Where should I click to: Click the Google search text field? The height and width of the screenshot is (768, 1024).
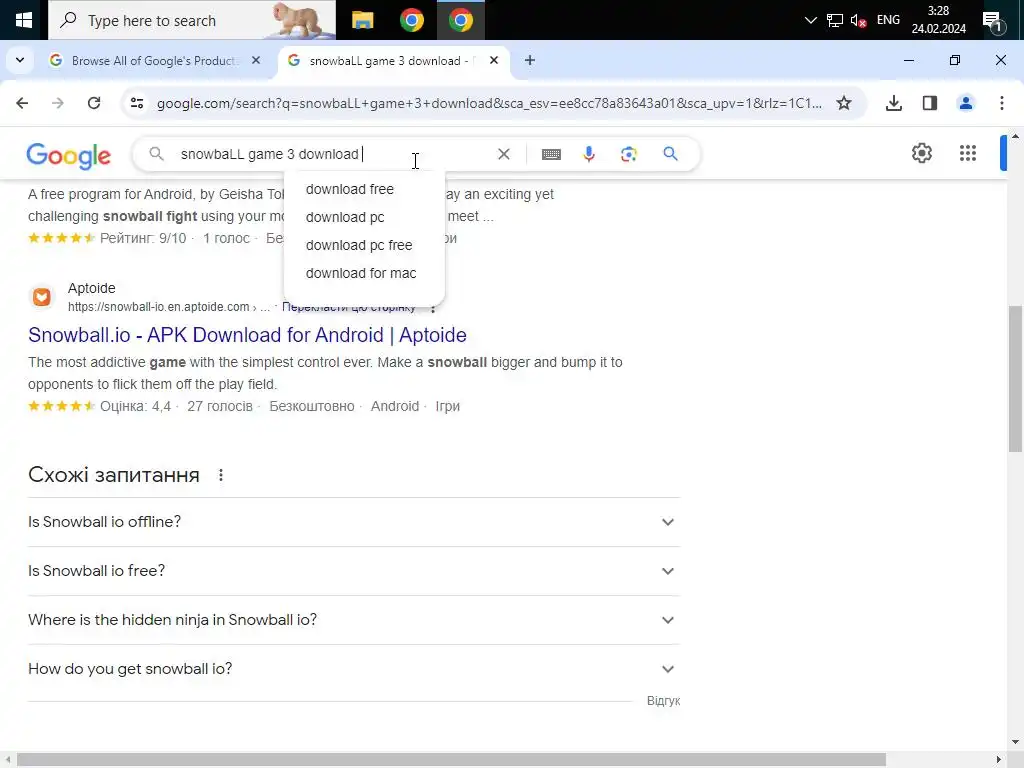(x=333, y=154)
